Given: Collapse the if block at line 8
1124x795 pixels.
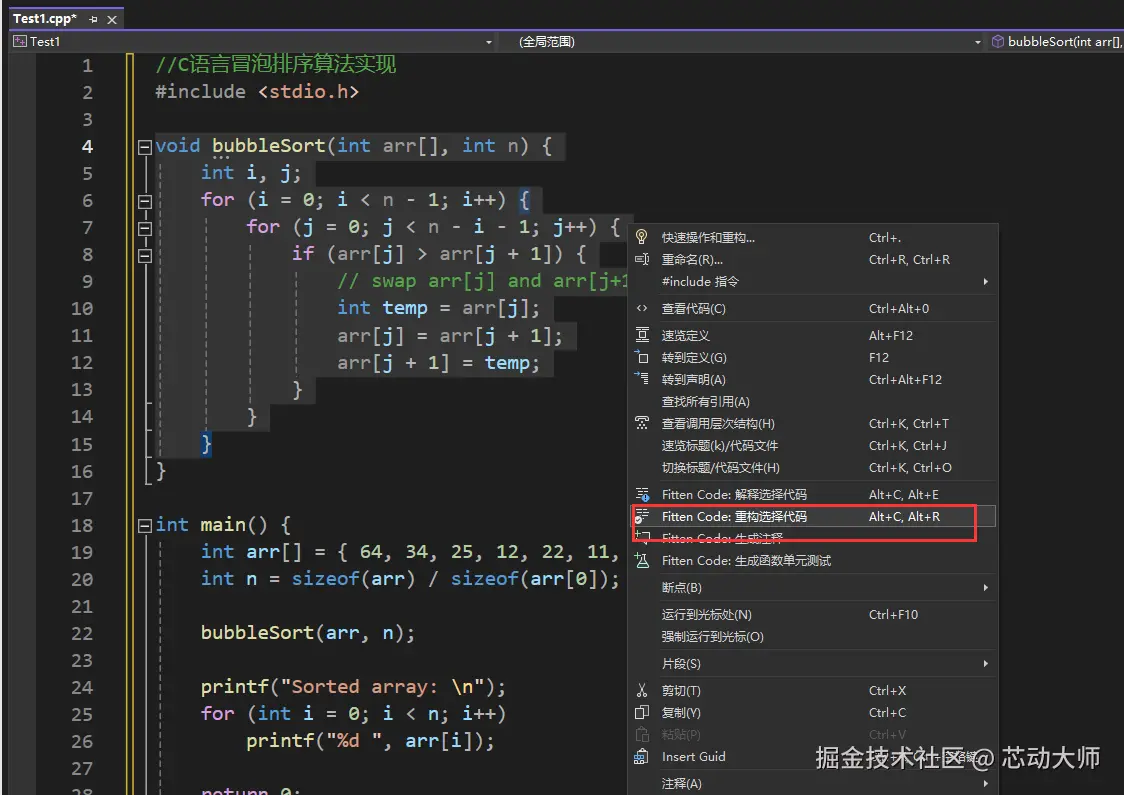Looking at the screenshot, I should pos(145,256).
